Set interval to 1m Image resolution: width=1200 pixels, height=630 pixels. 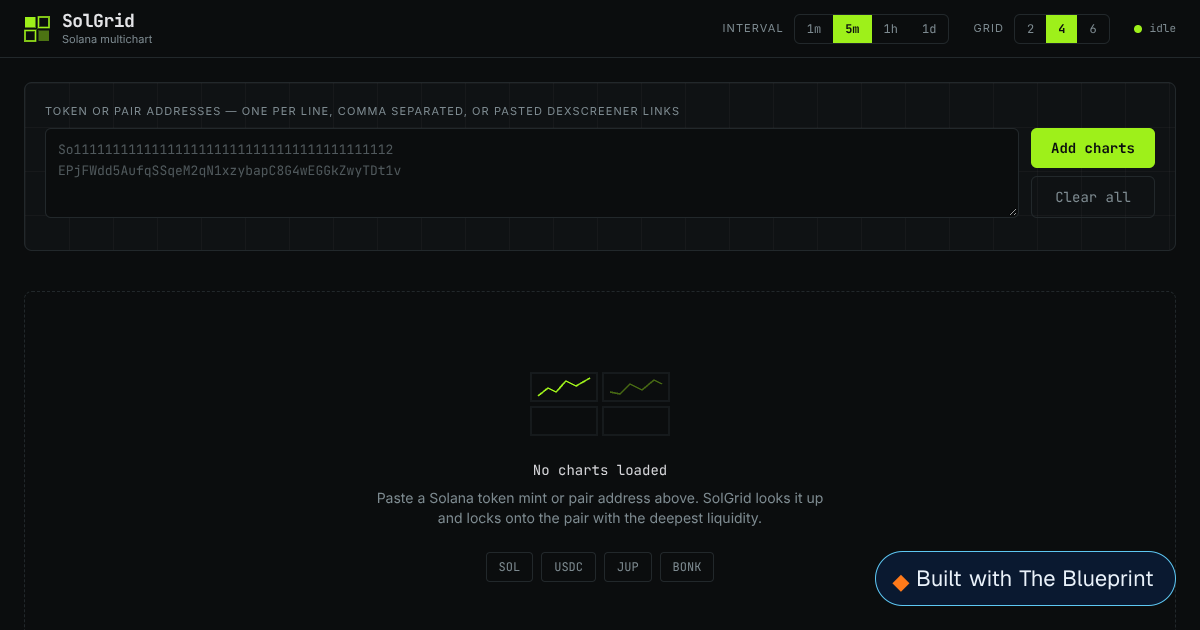coord(814,29)
